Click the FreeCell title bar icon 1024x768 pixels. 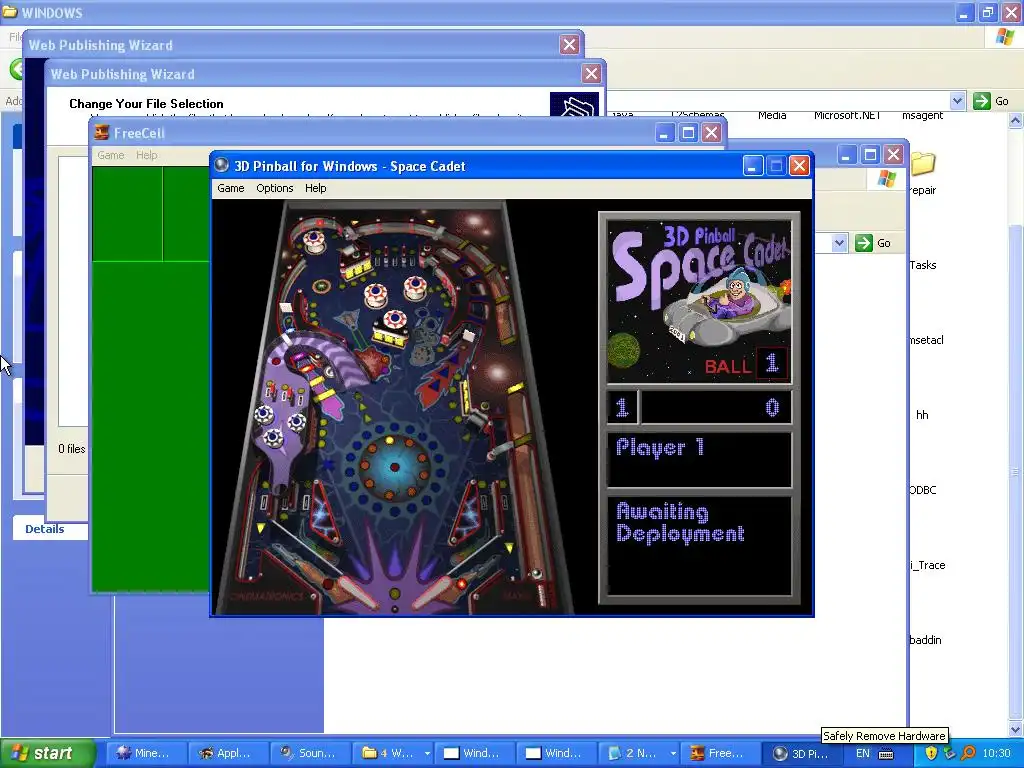point(101,133)
